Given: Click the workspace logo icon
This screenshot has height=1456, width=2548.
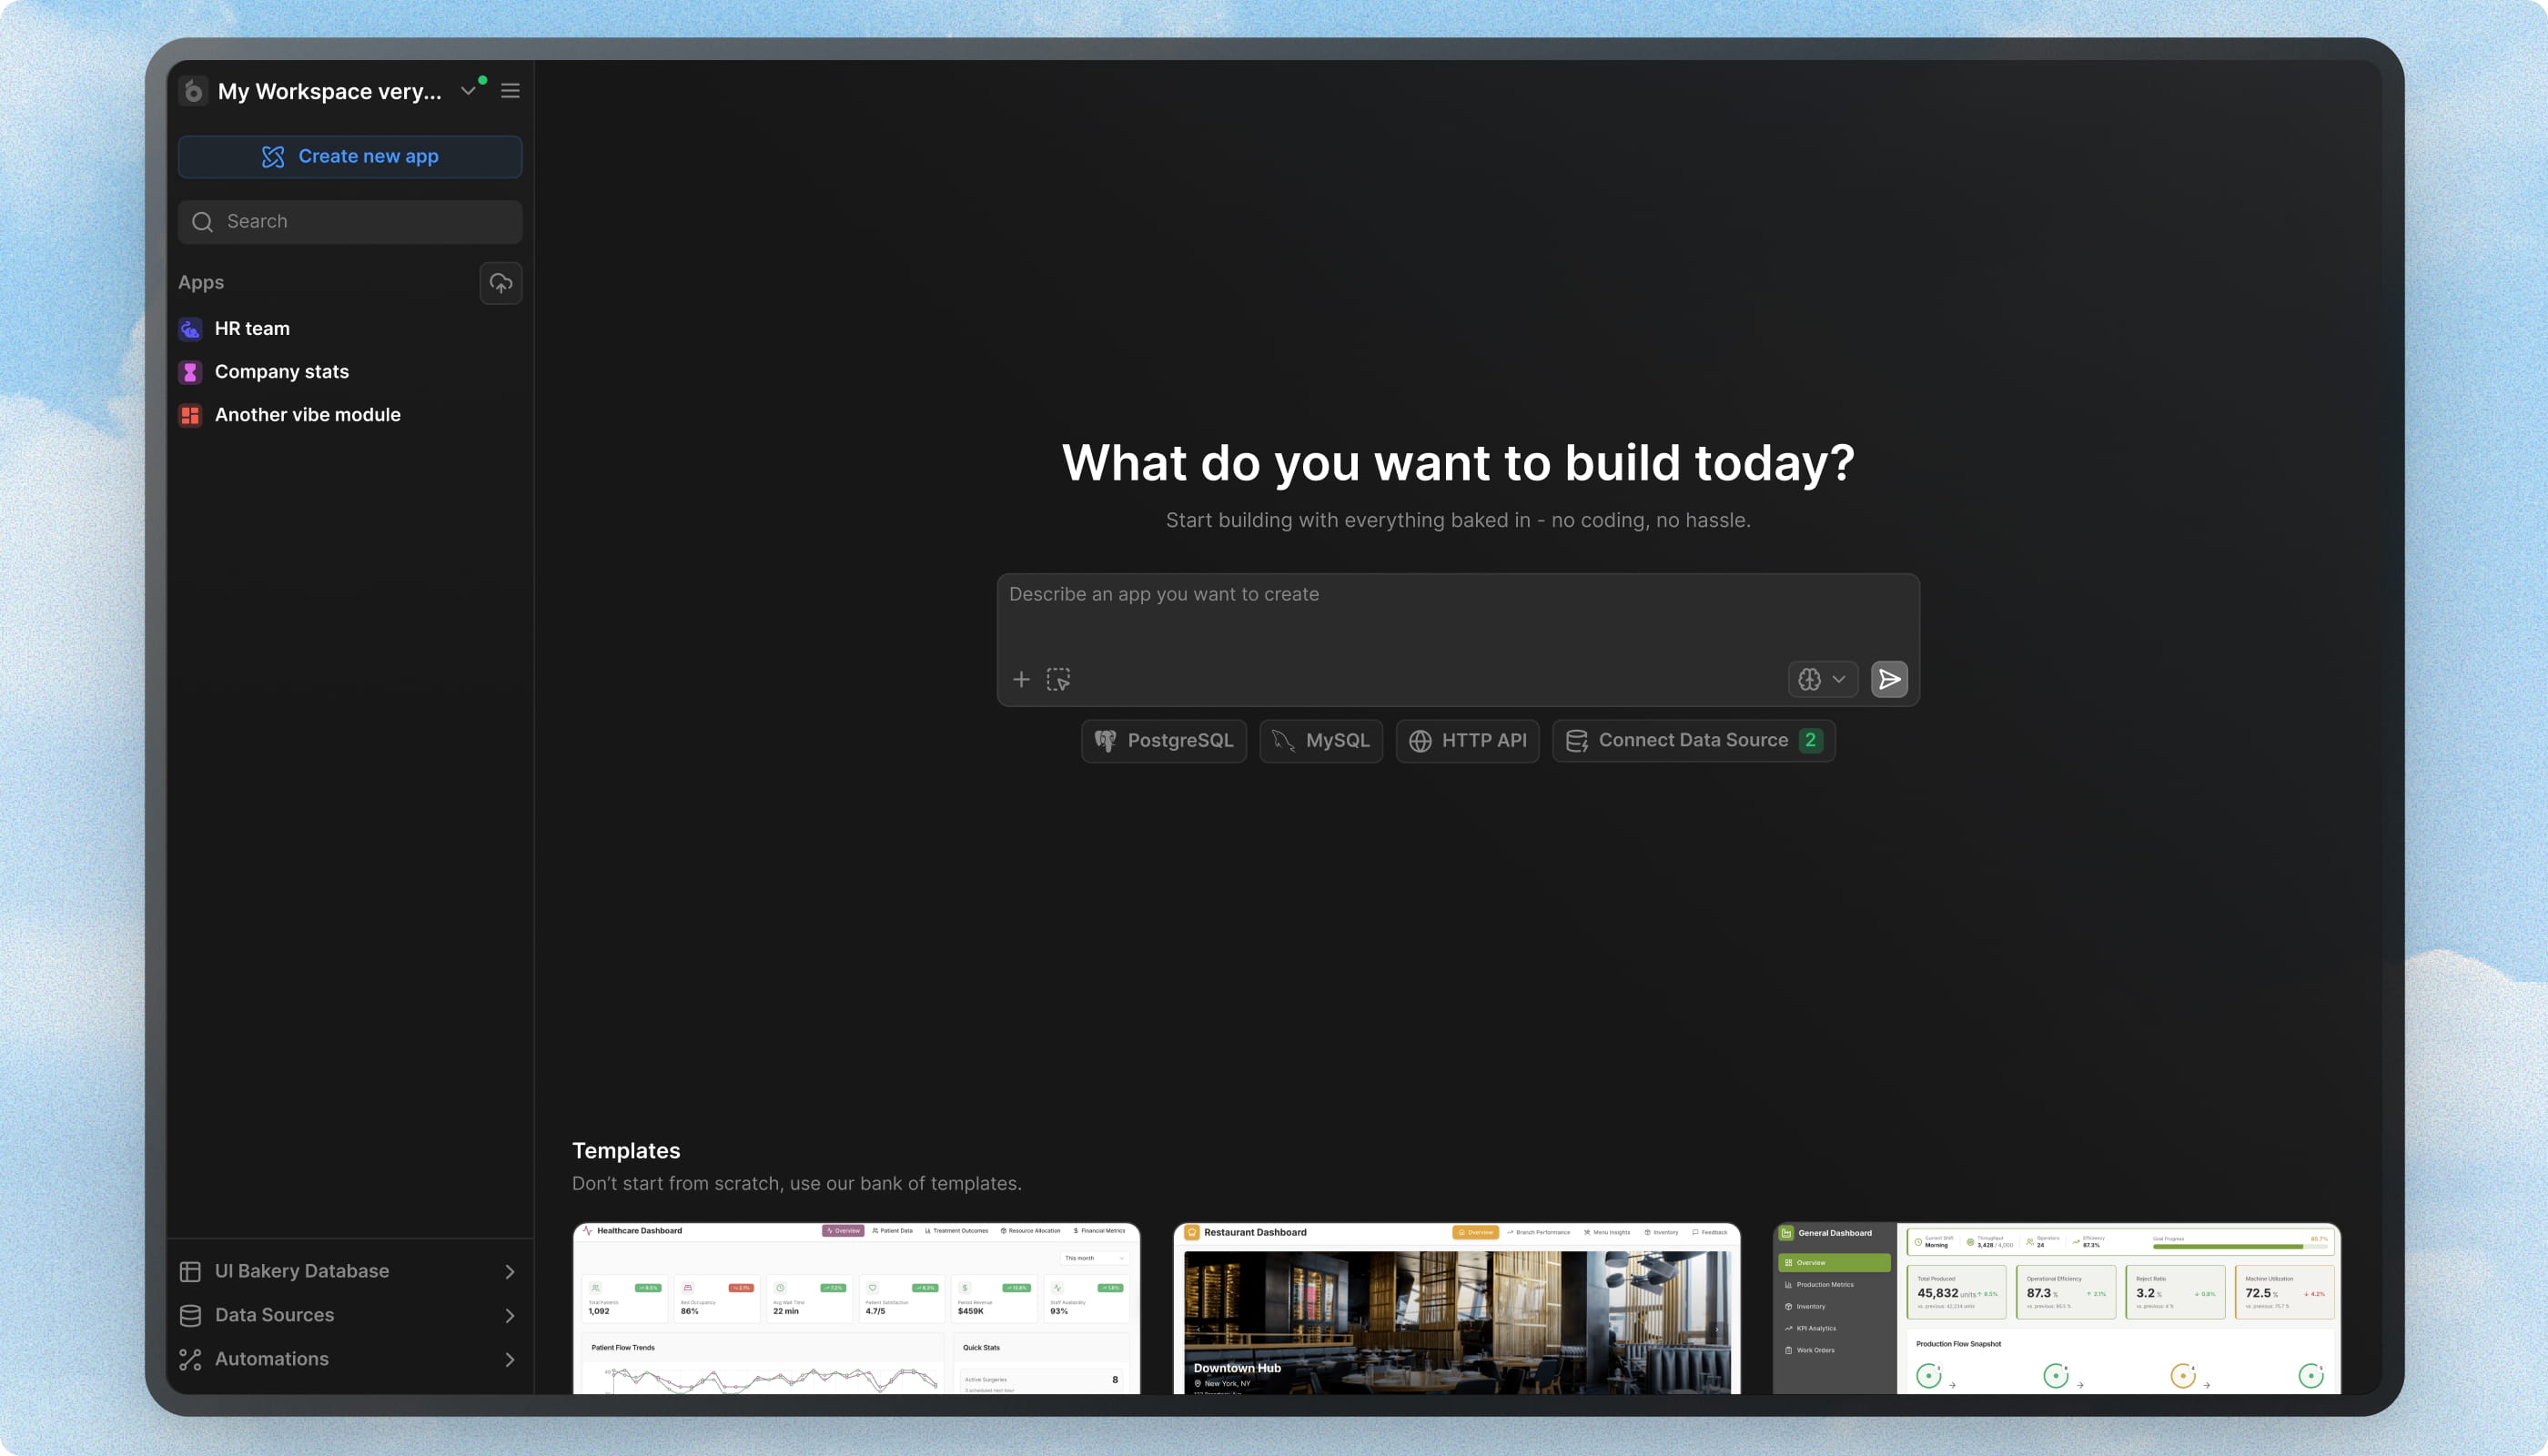Looking at the screenshot, I should (194, 91).
